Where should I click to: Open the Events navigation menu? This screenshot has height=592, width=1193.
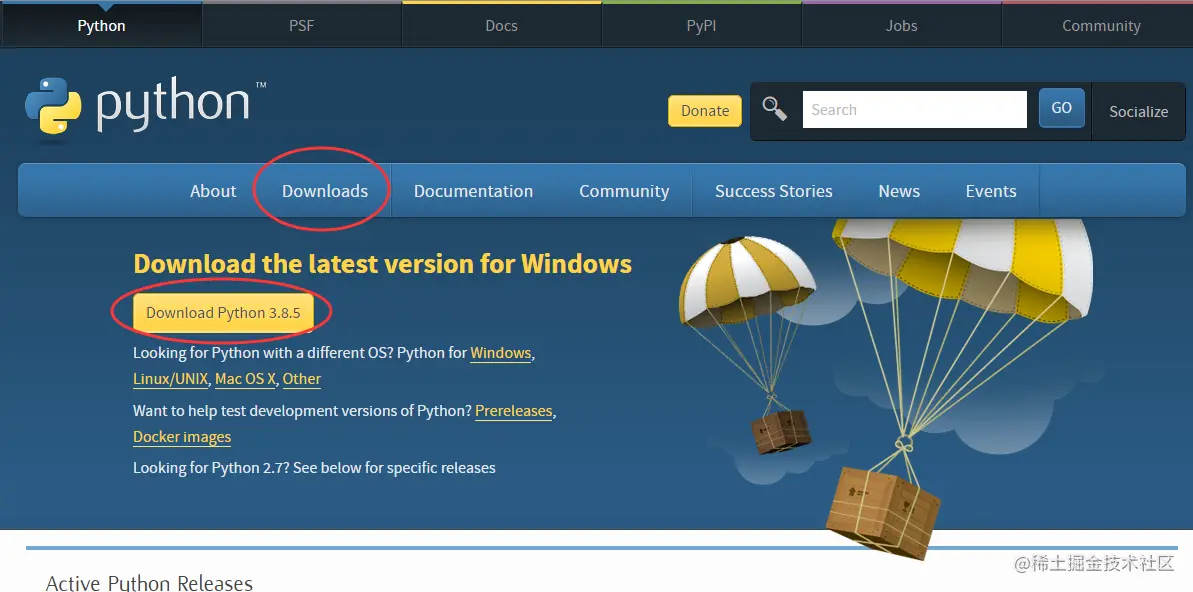click(x=991, y=191)
